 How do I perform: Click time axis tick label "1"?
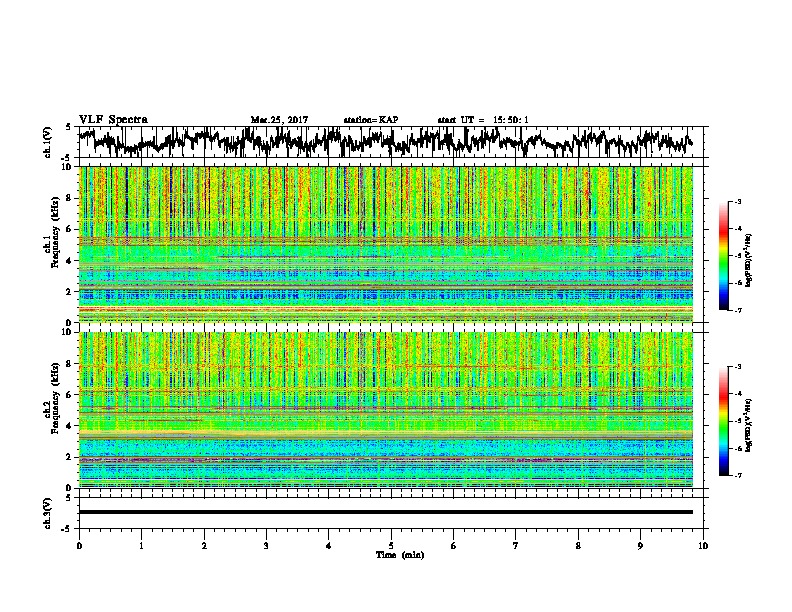(x=141, y=546)
